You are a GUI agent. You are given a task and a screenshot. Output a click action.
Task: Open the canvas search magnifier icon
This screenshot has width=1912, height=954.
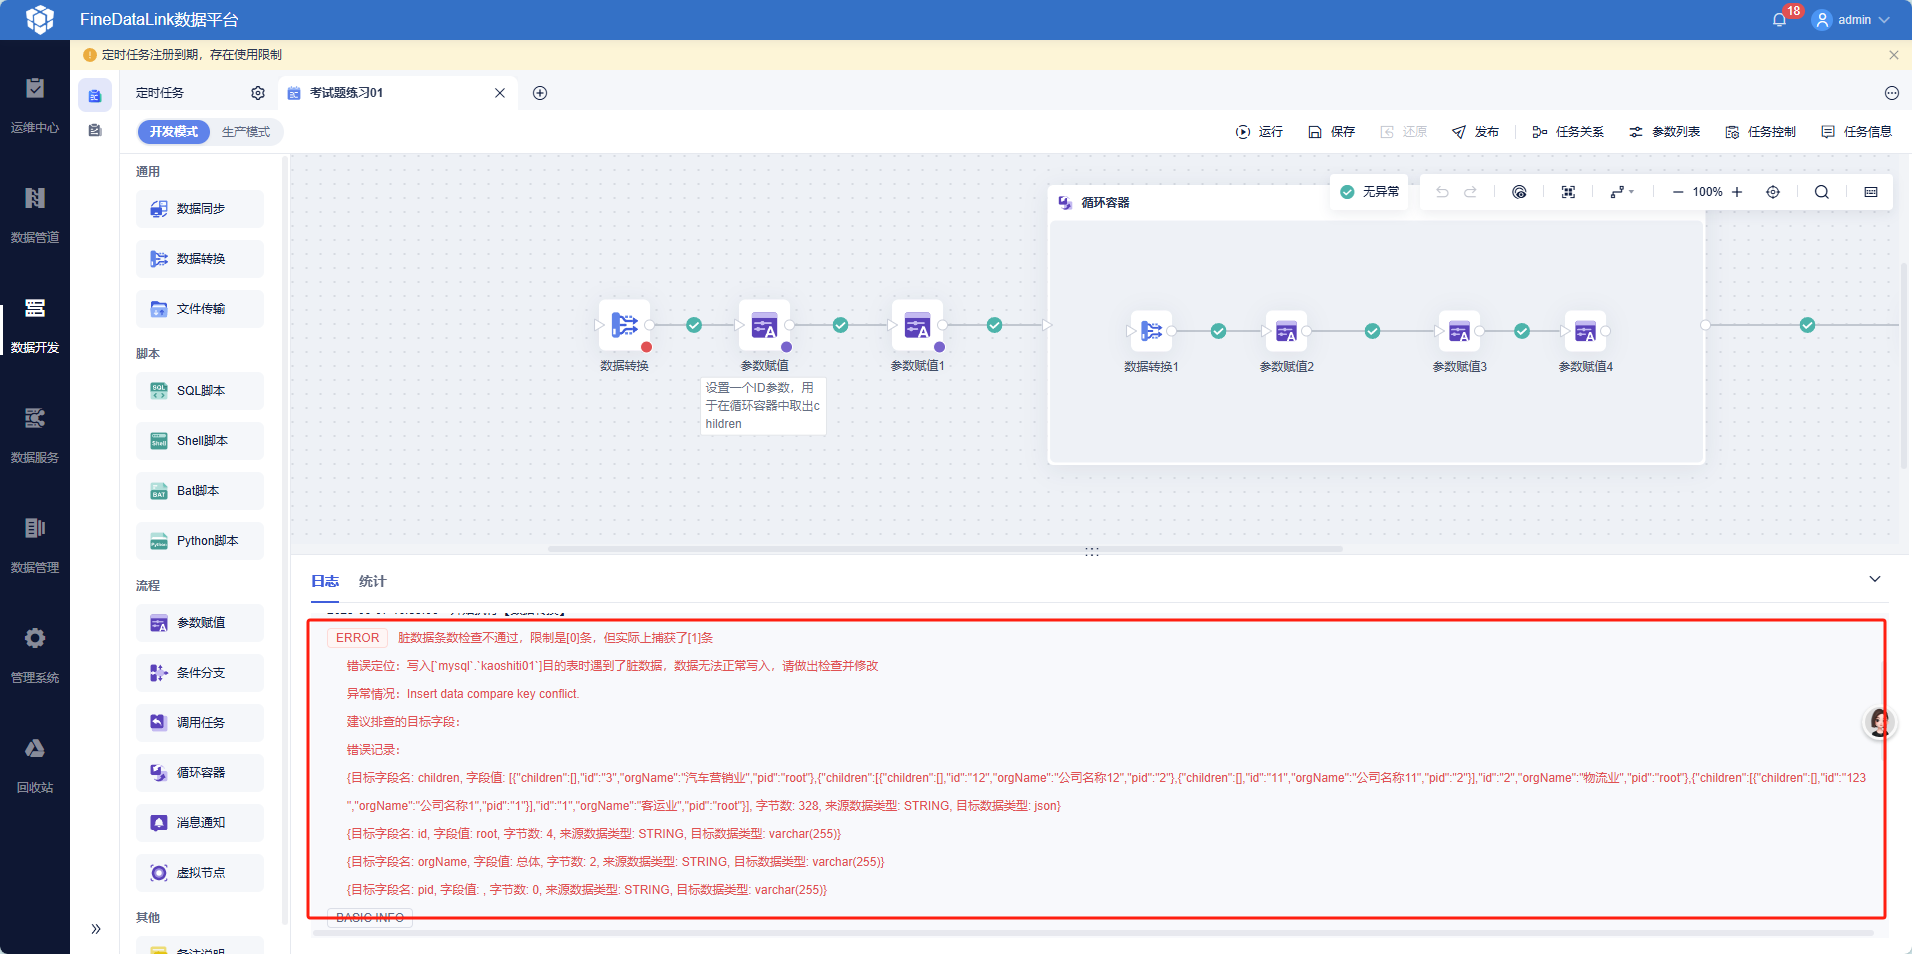pyautogui.click(x=1822, y=192)
